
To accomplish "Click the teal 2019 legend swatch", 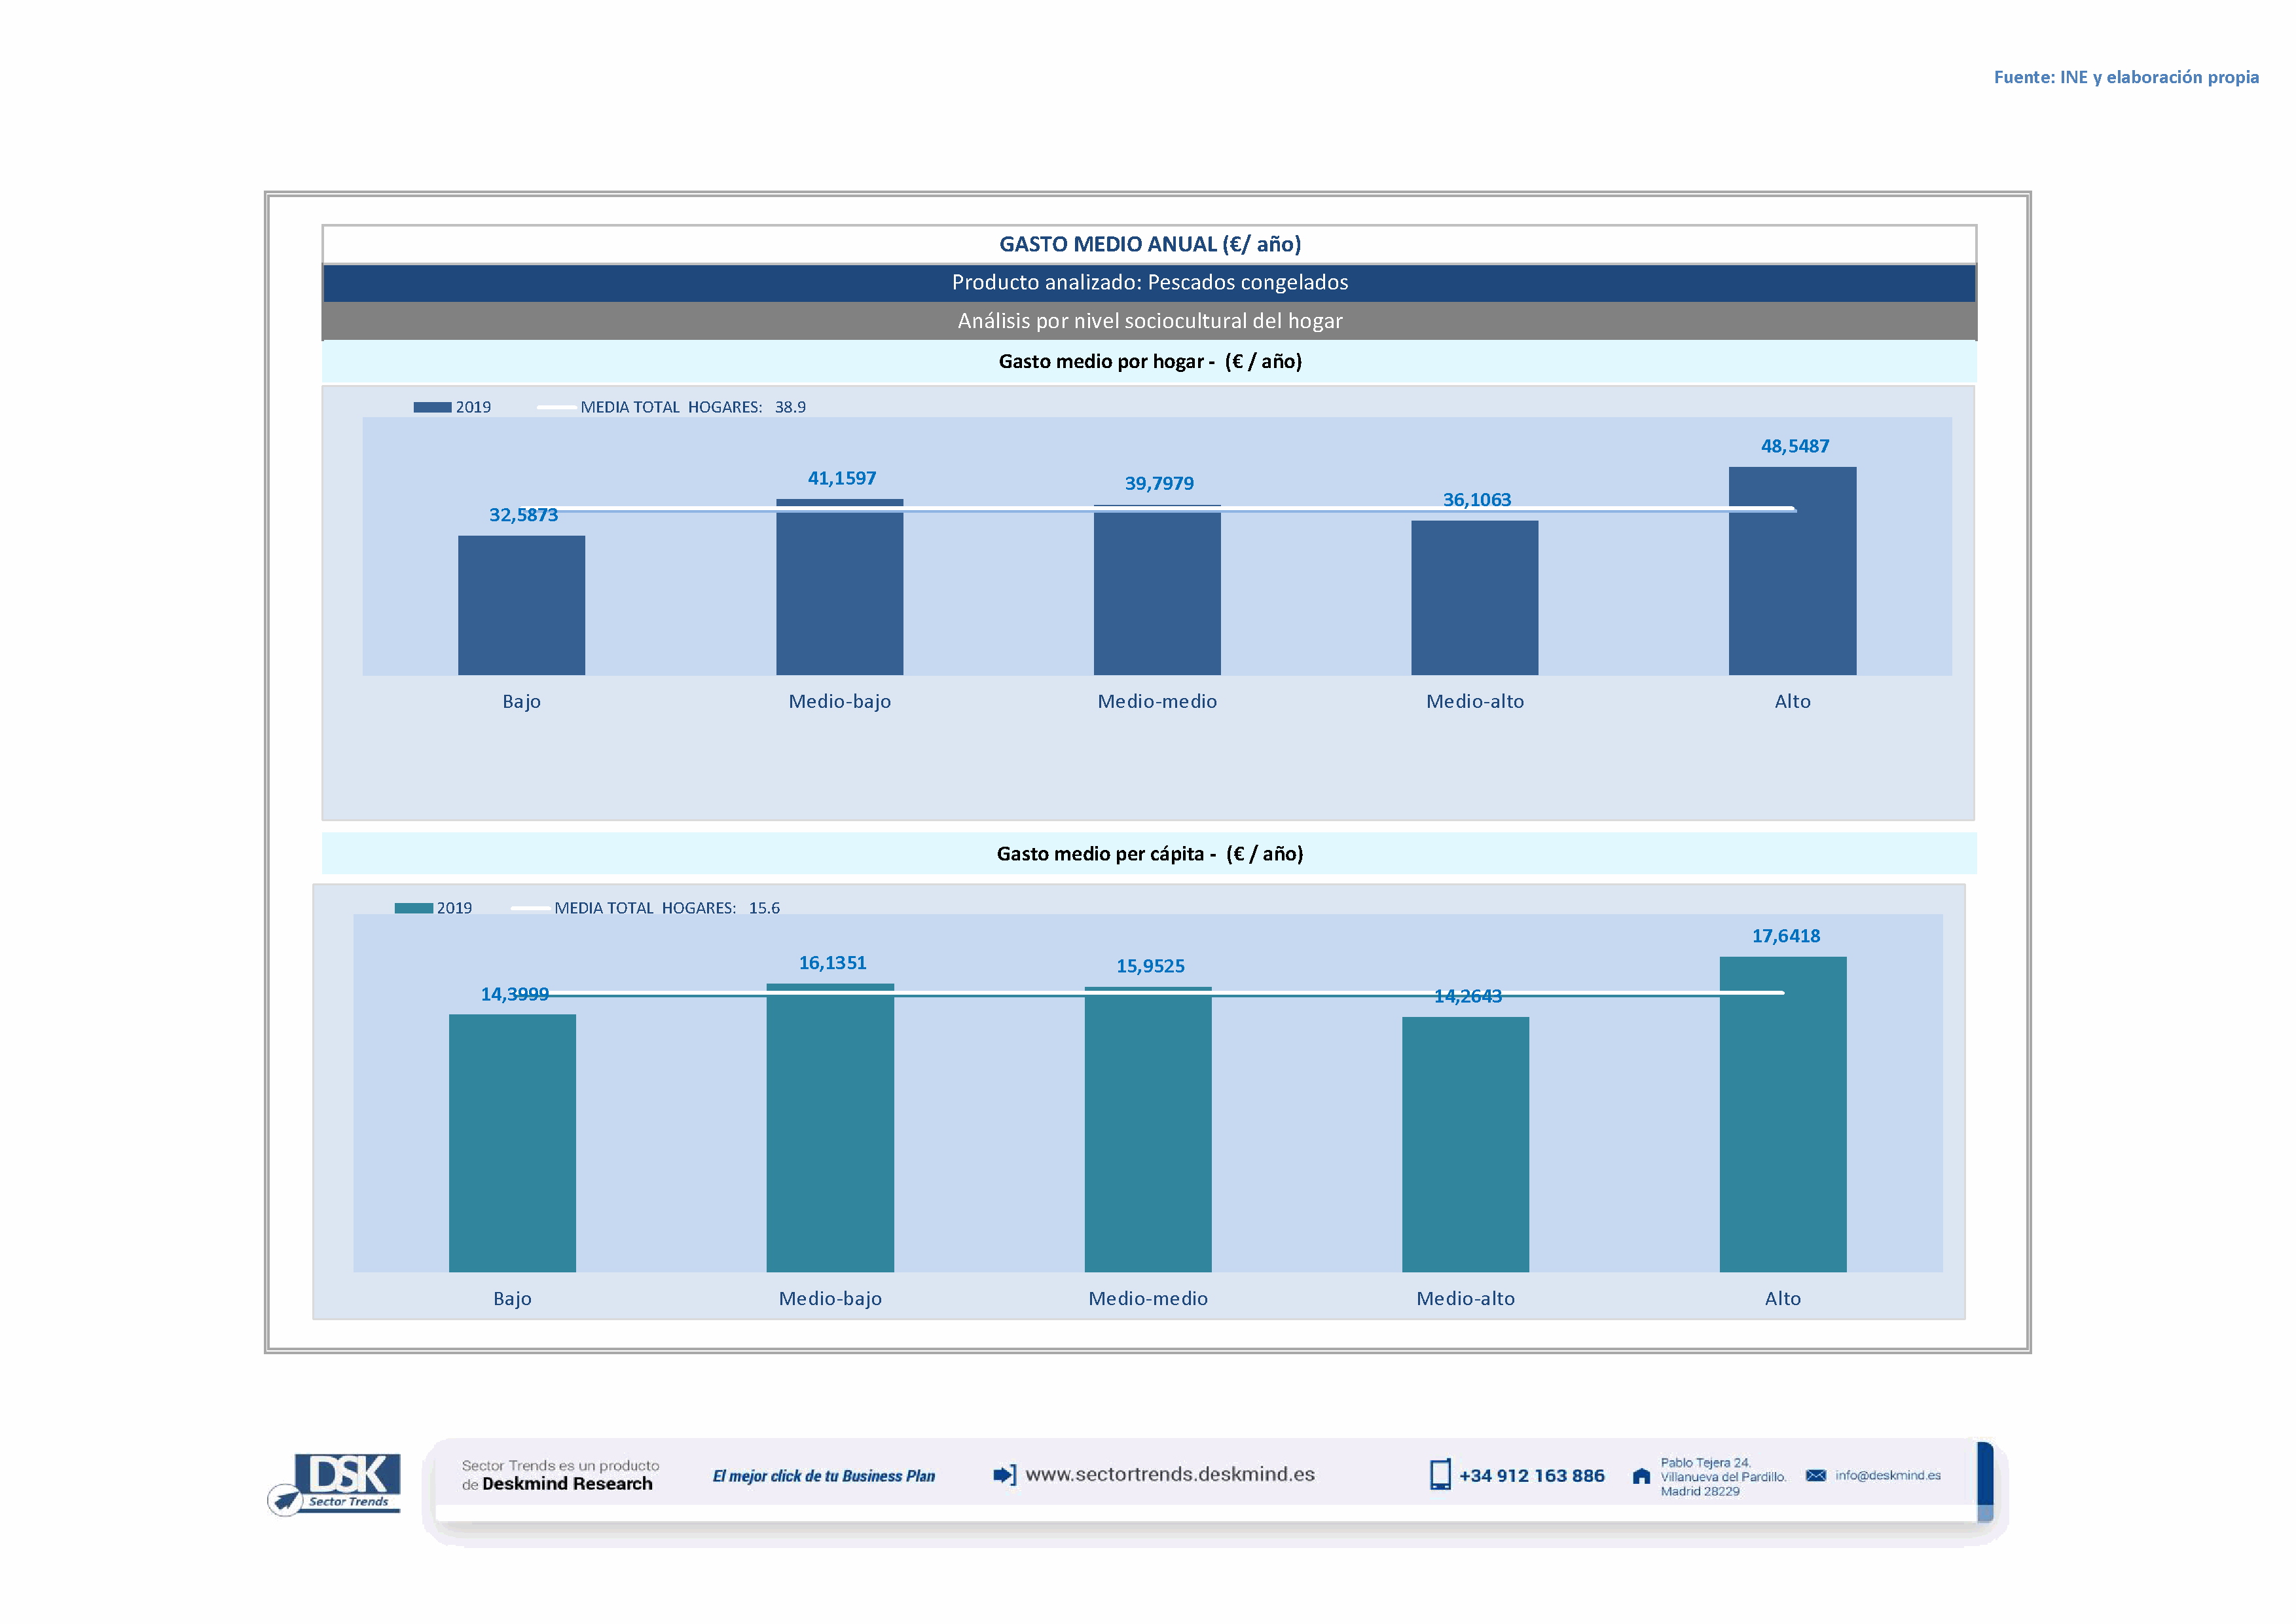I will point(413,908).
